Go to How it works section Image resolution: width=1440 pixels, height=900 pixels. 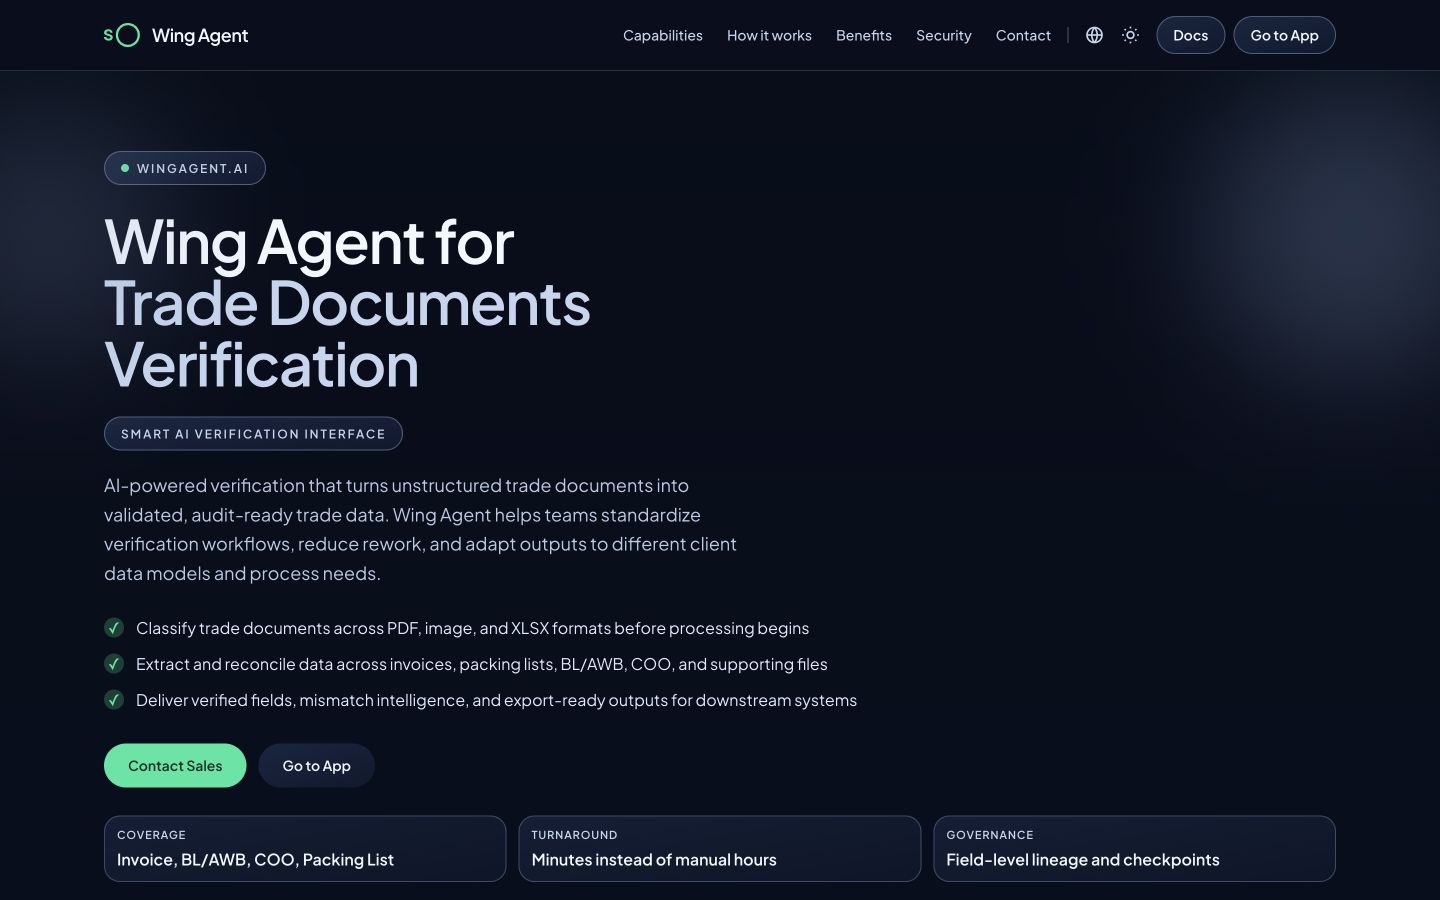(769, 35)
